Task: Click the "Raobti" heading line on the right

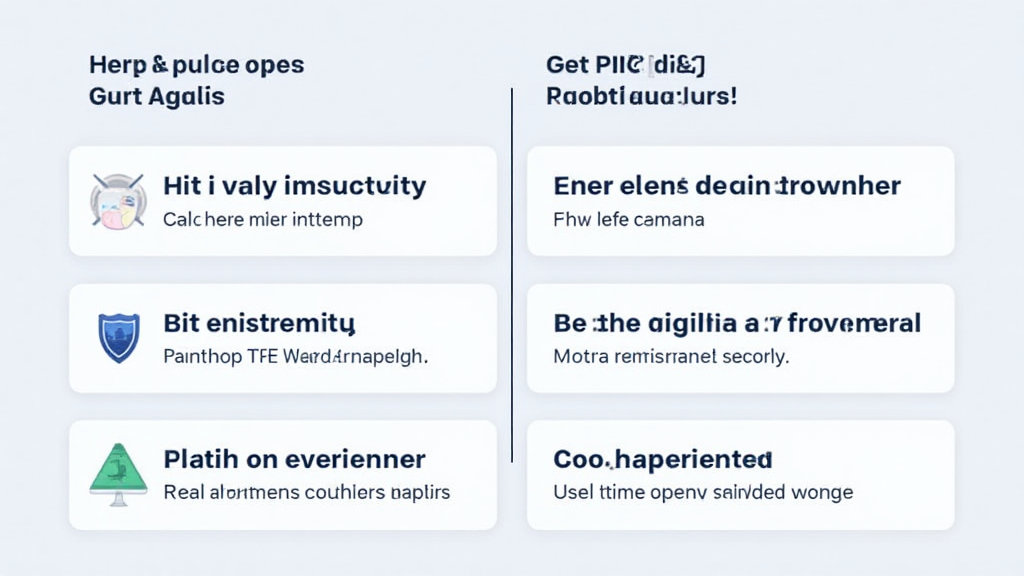Action: tap(642, 97)
